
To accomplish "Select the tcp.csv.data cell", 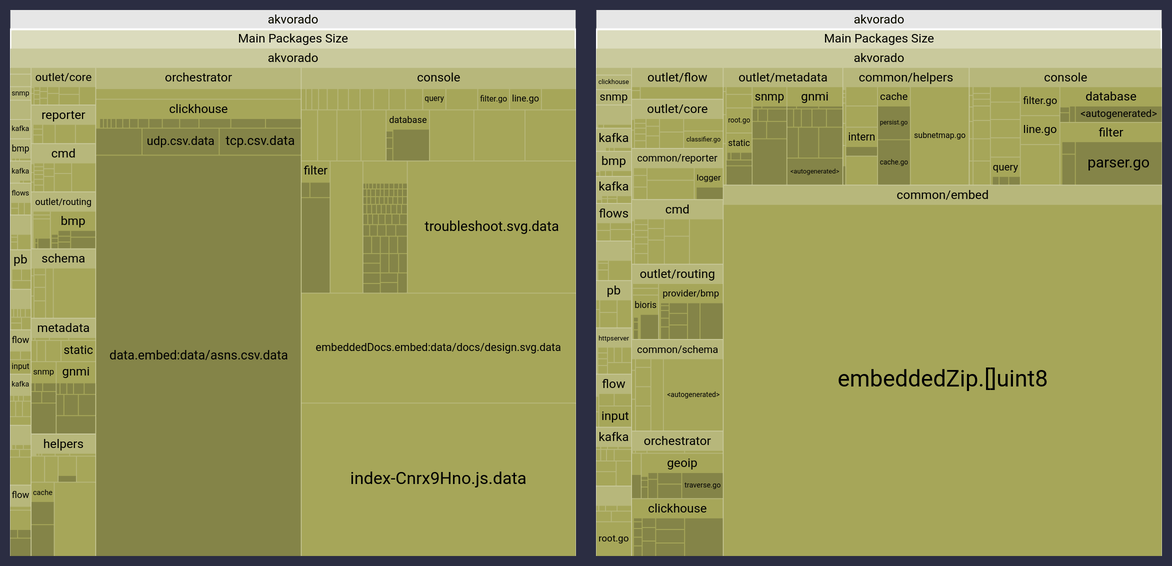I will tap(260, 141).
